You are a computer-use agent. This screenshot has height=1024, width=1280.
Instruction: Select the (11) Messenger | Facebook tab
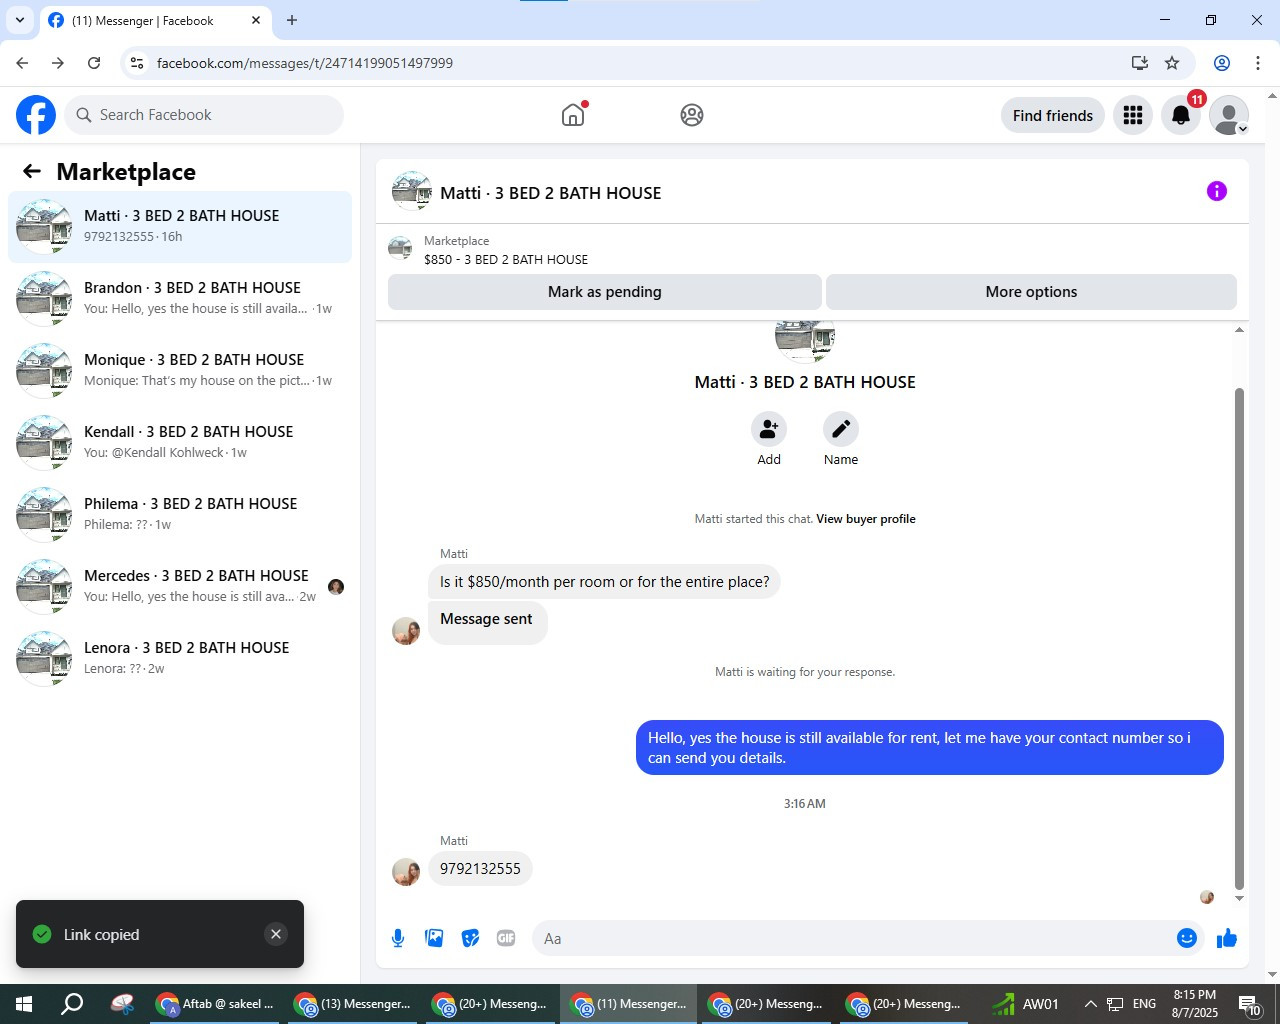click(155, 21)
